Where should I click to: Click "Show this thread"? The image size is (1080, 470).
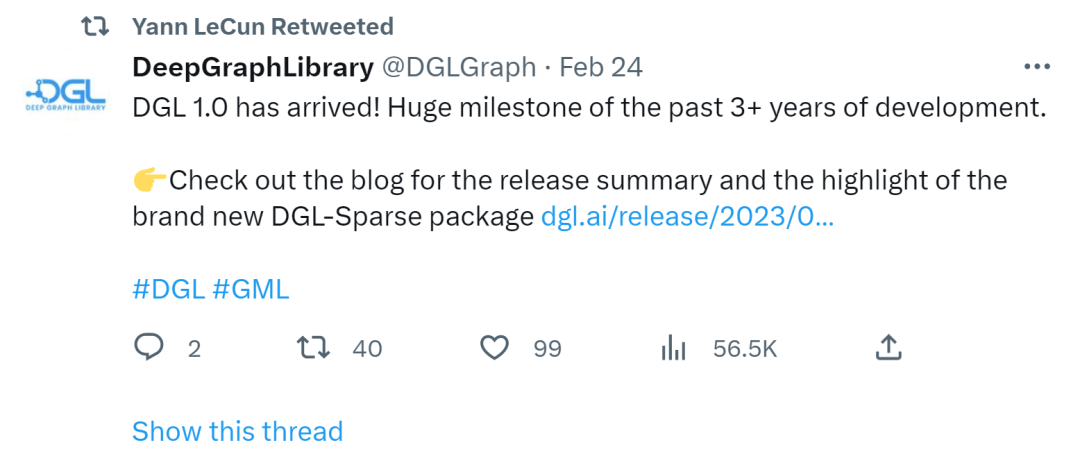pyautogui.click(x=237, y=431)
